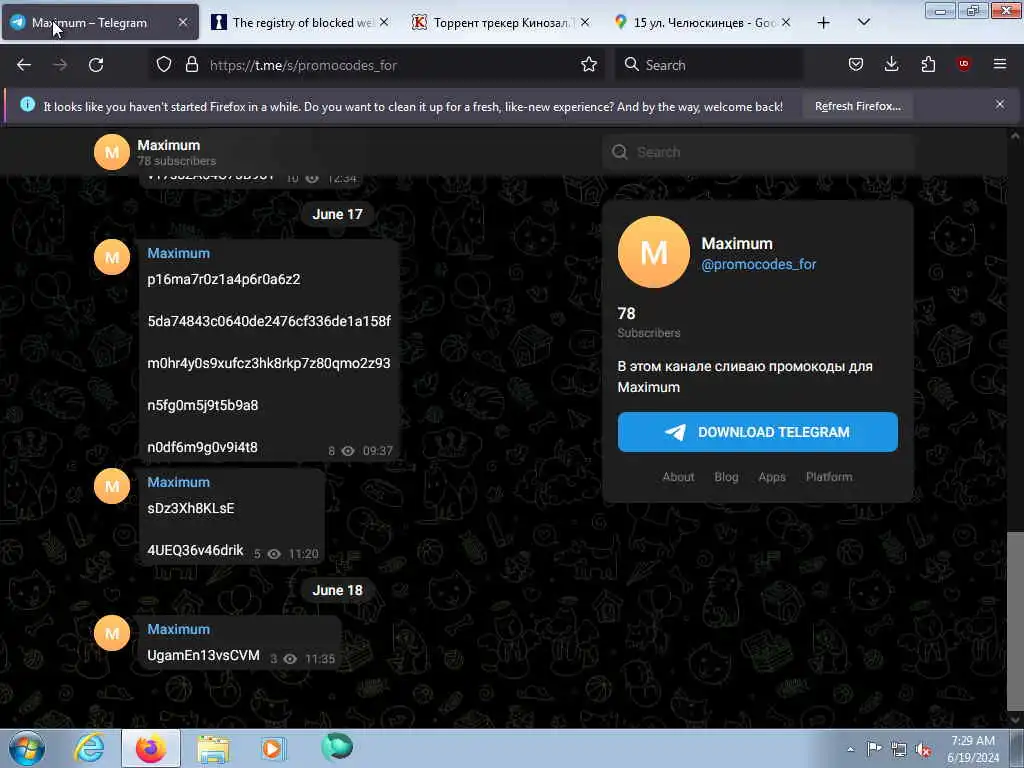The height and width of the screenshot is (768, 1024).
Task: Click the green round taskbar app icon
Action: (x=337, y=747)
